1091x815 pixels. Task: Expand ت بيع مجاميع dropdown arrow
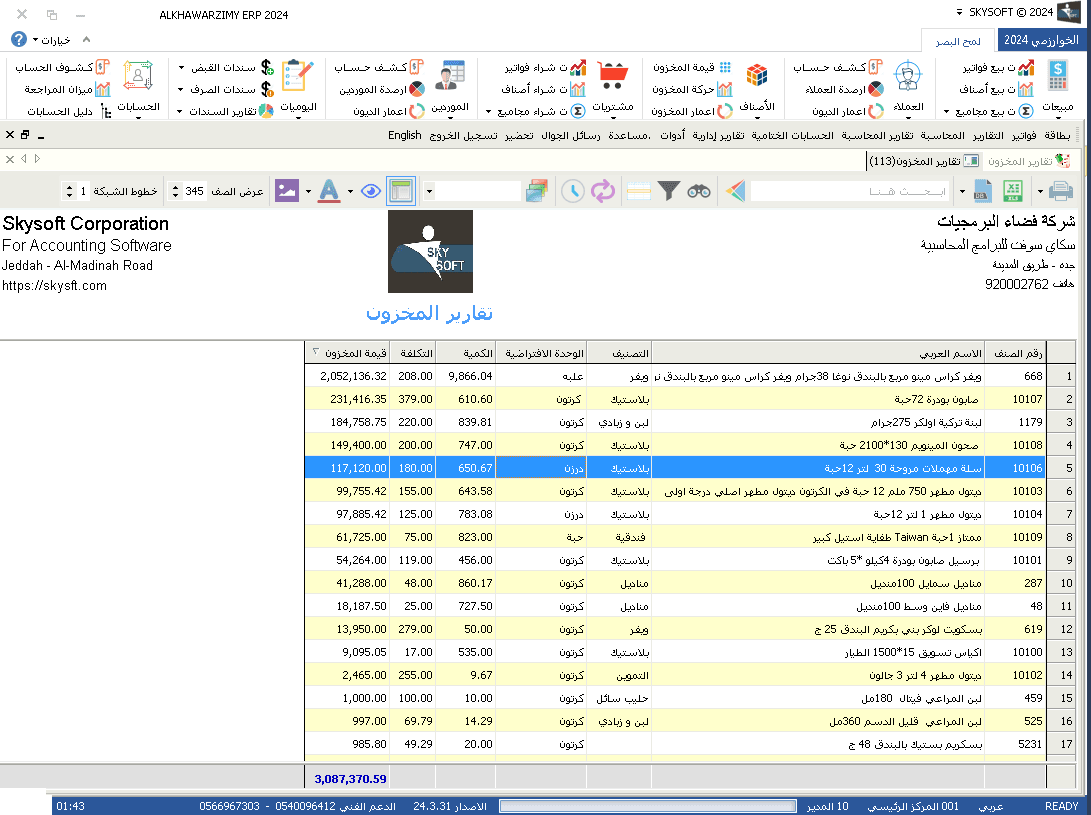(x=946, y=111)
